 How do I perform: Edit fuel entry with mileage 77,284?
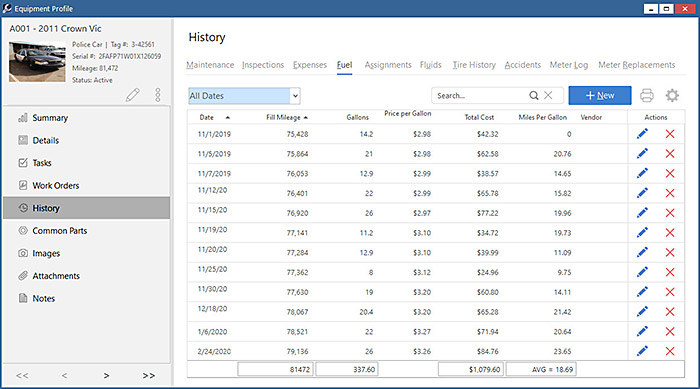[642, 252]
